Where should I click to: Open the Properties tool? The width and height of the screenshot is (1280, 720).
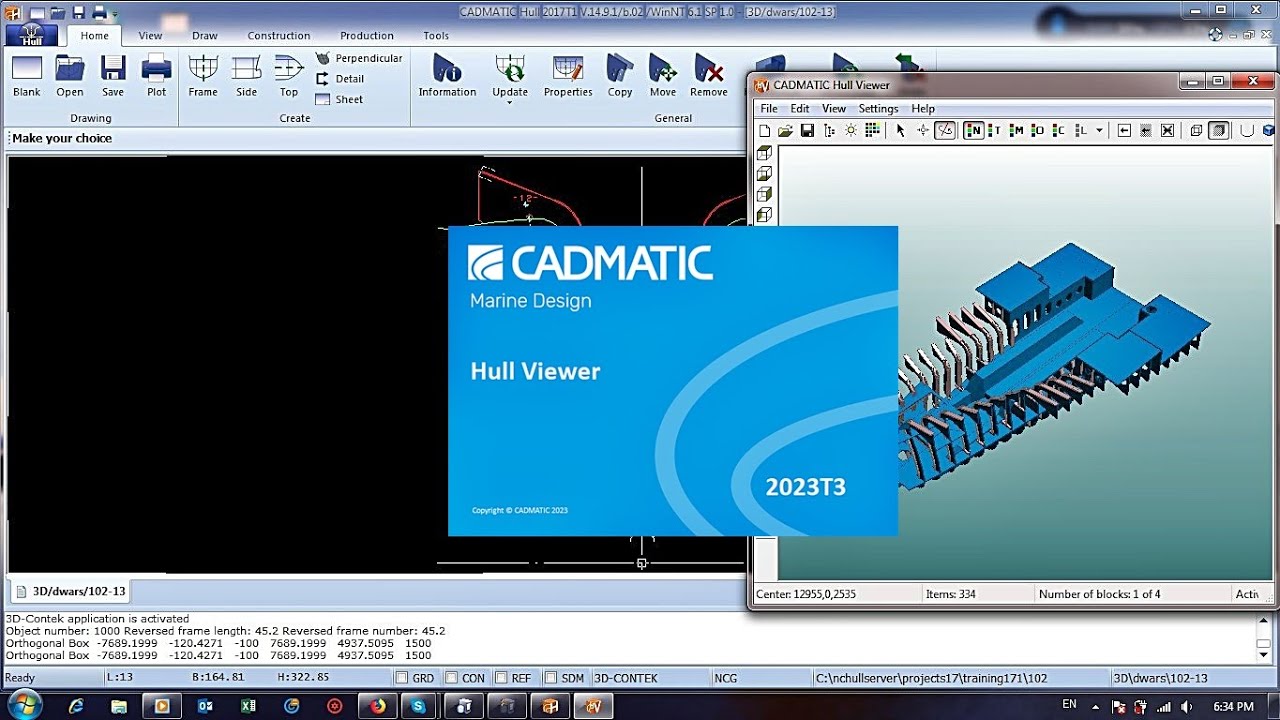pyautogui.click(x=568, y=76)
